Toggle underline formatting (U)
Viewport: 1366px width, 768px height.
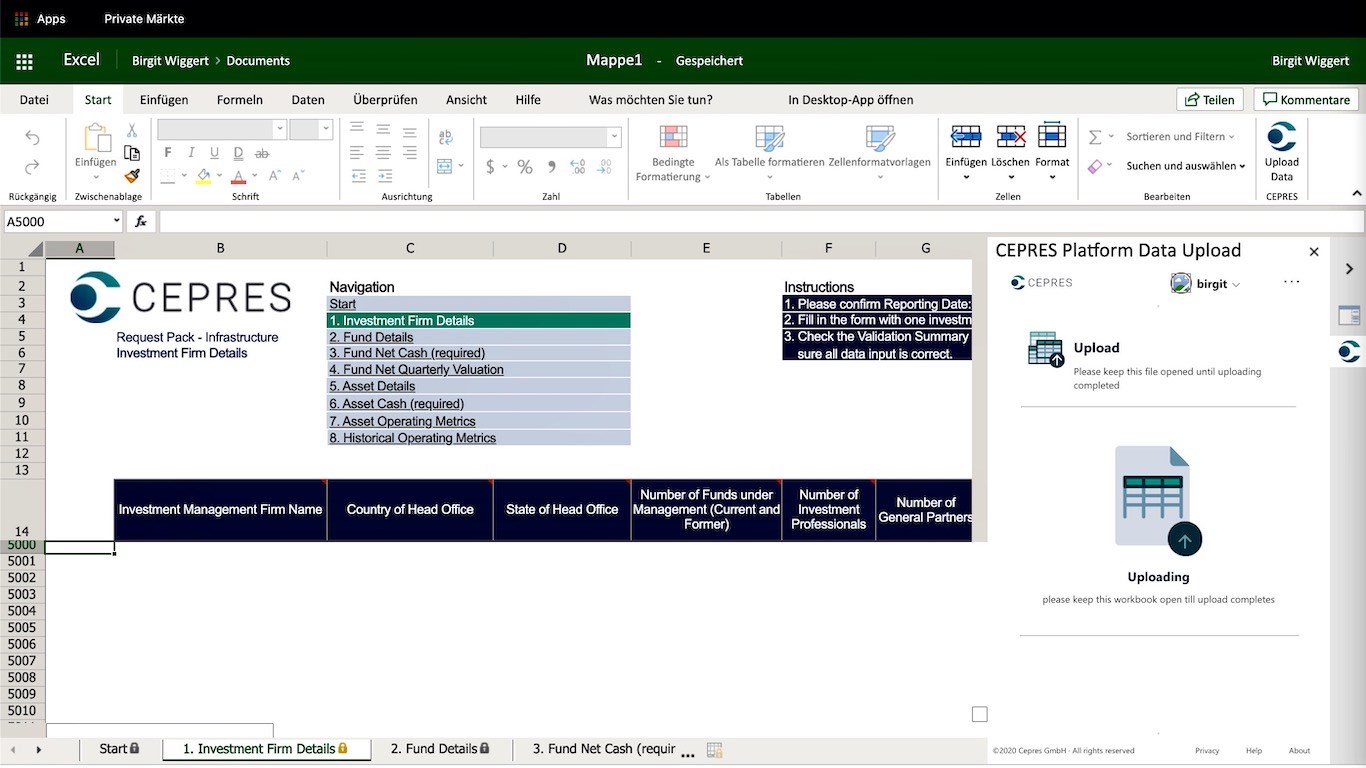214,153
